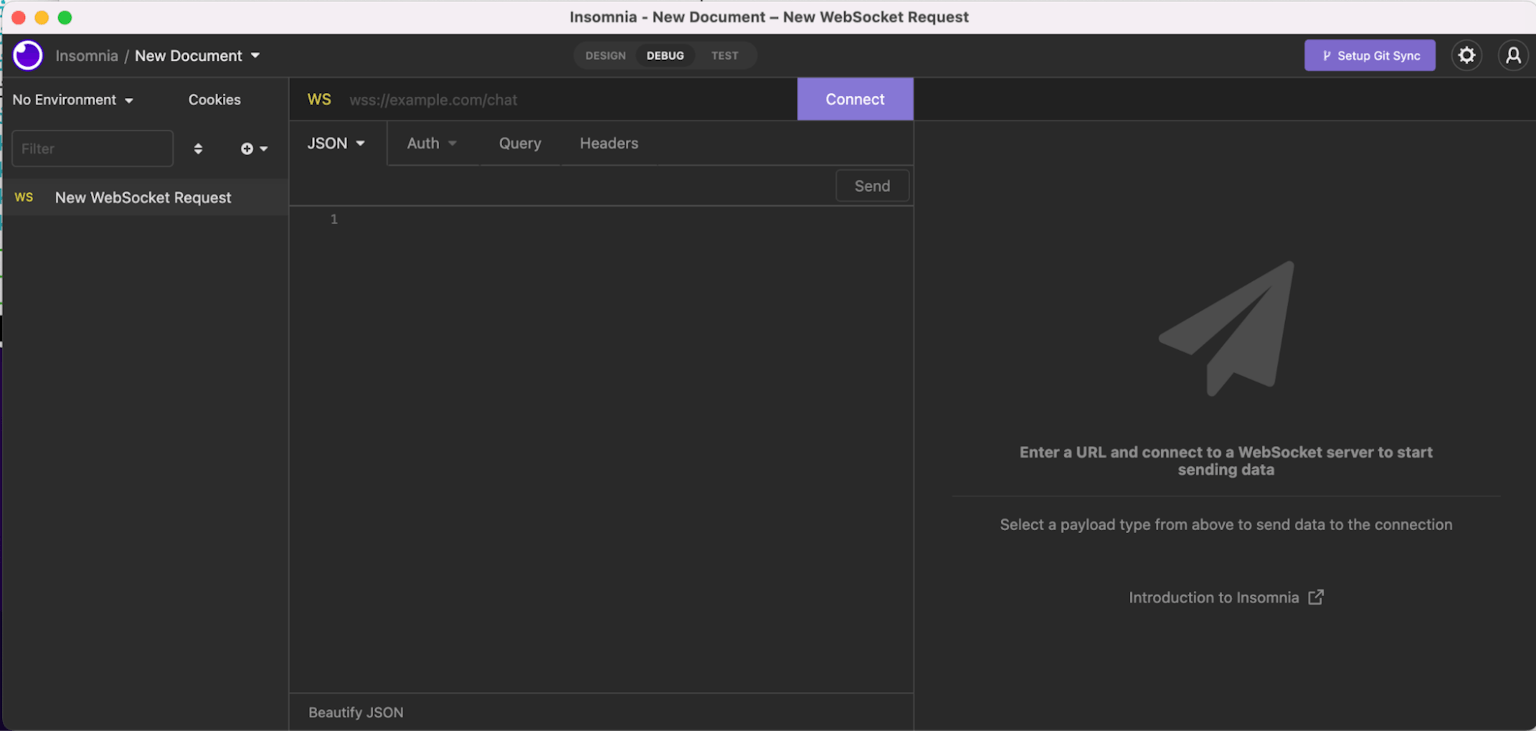Expand the New Document dropdown
The width and height of the screenshot is (1536, 731).
(x=255, y=56)
